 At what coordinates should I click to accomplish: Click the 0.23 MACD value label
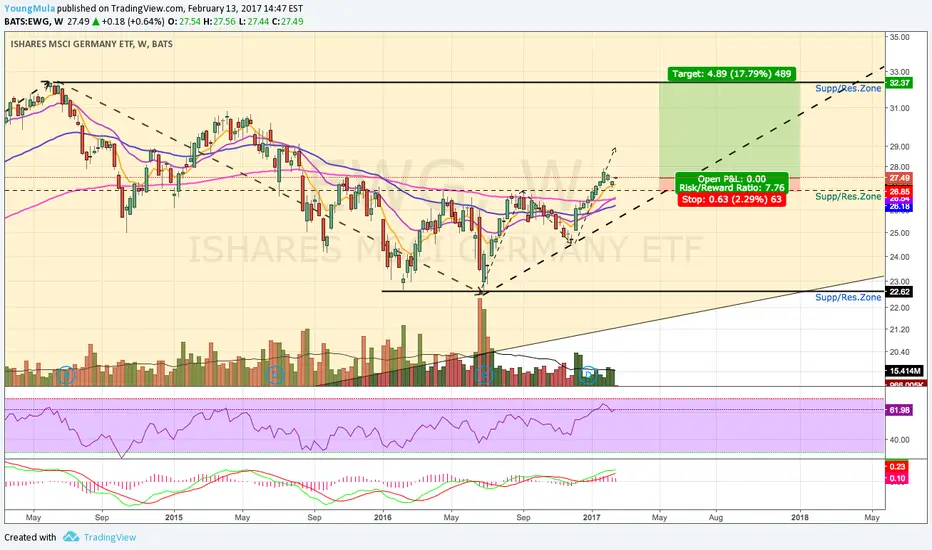tap(897, 467)
